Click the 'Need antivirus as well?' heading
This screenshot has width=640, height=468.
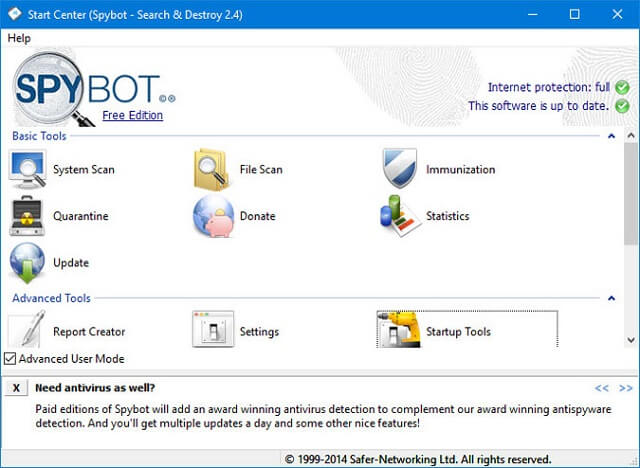[x=95, y=388]
